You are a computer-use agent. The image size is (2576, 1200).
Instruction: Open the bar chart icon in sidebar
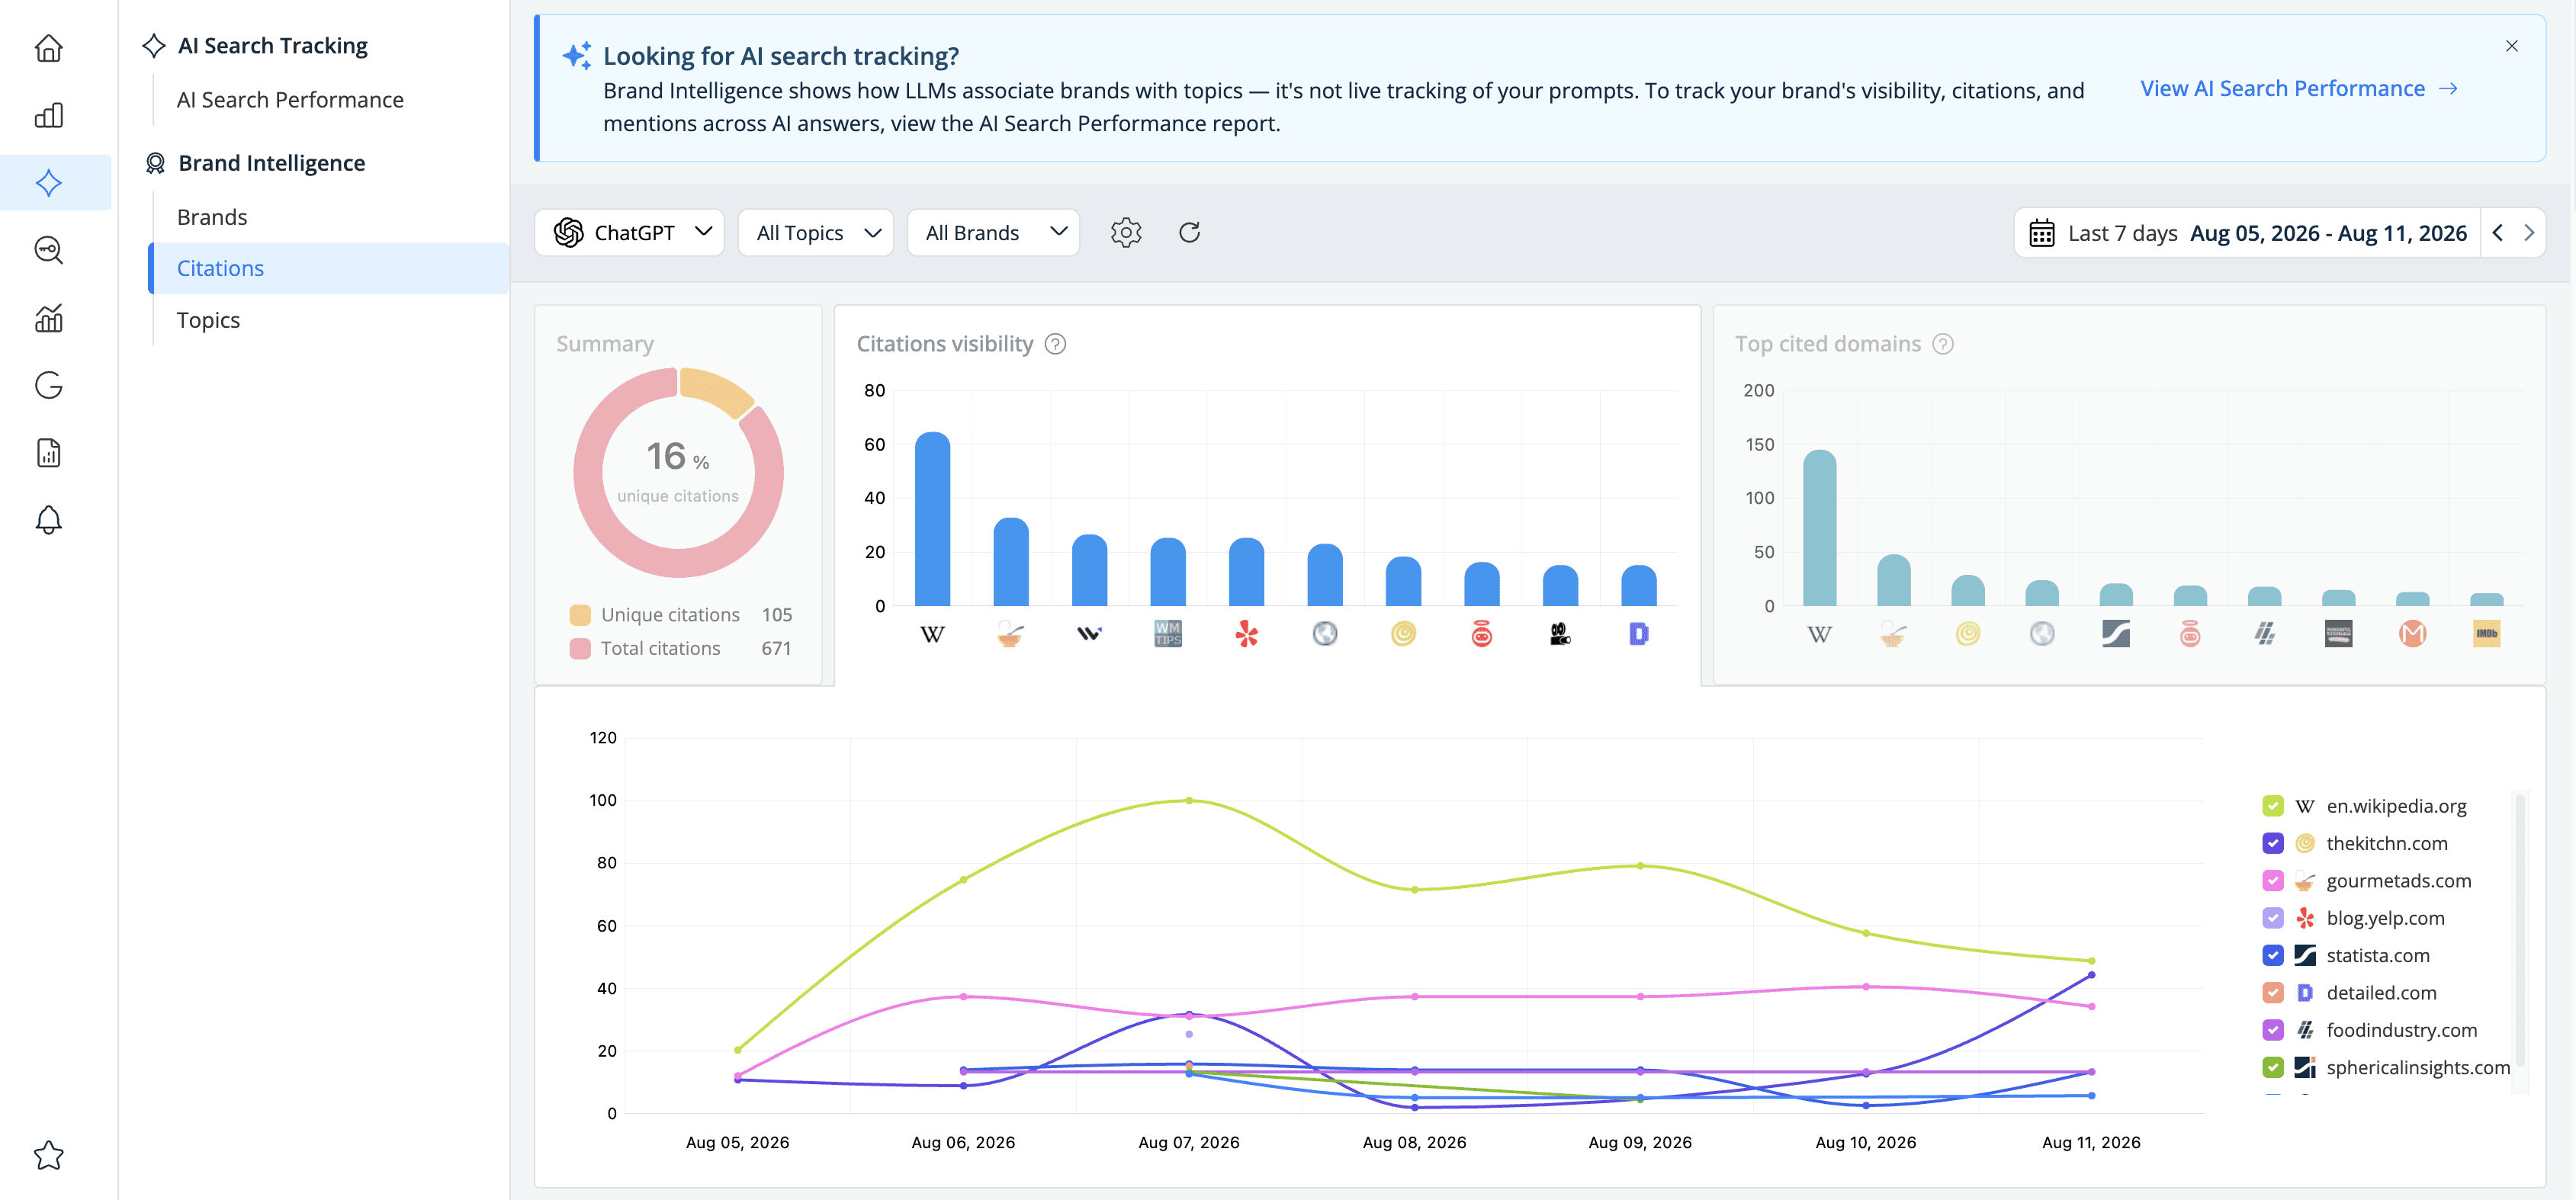pos(48,115)
